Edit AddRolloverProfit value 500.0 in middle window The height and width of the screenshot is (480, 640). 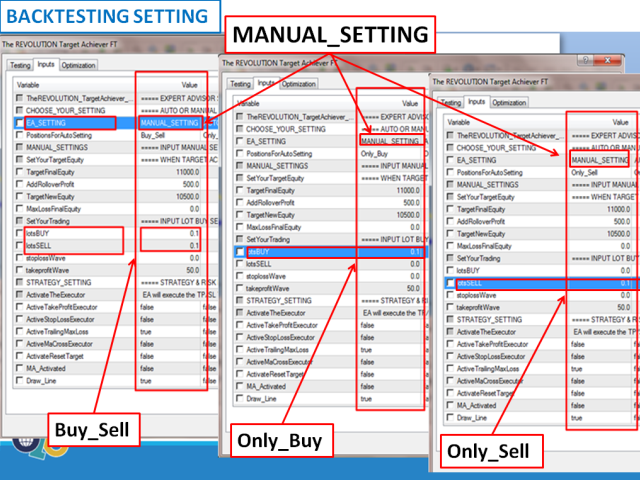pyautogui.click(x=391, y=202)
